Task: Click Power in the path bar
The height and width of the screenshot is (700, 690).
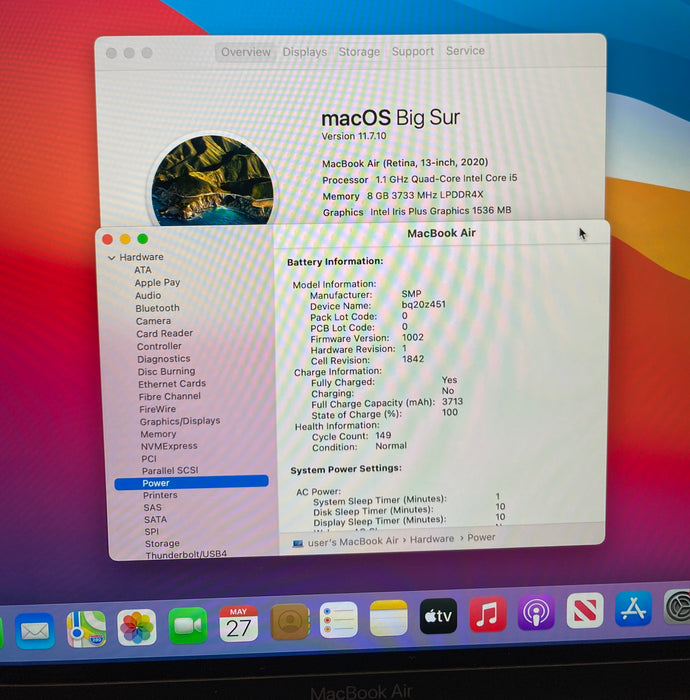Action: click(x=481, y=538)
